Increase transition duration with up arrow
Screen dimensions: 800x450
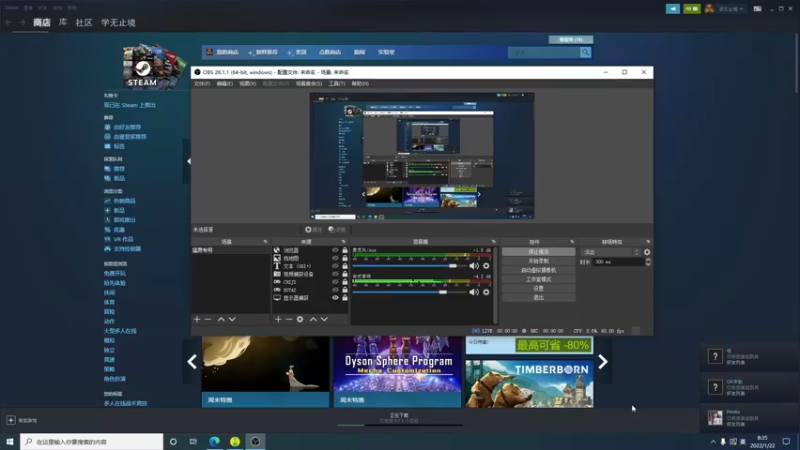coord(648,260)
